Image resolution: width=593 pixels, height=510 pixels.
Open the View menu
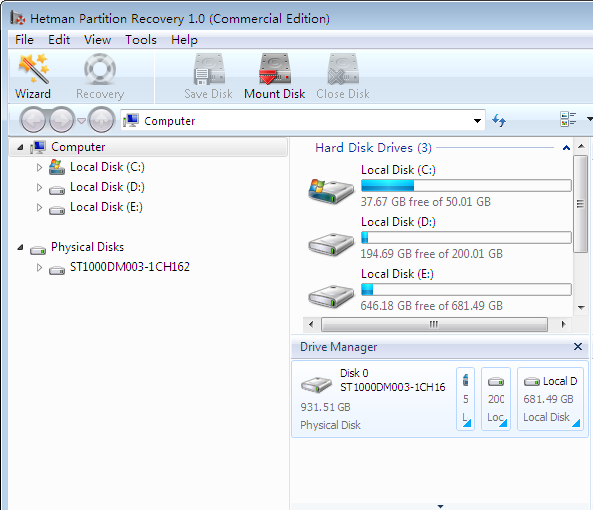pyautogui.click(x=98, y=40)
